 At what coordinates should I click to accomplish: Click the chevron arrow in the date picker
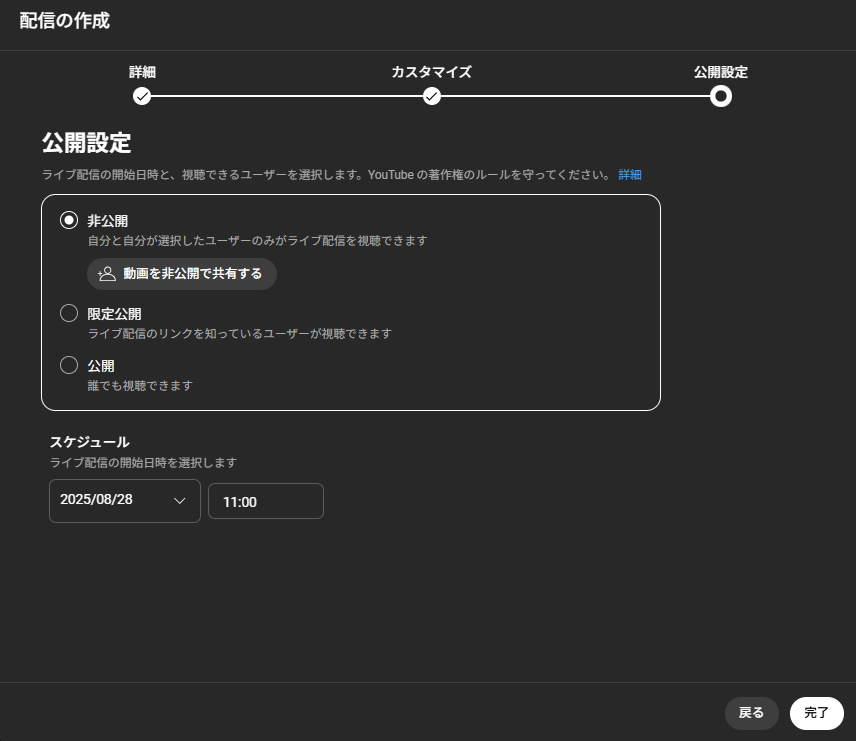(180, 501)
